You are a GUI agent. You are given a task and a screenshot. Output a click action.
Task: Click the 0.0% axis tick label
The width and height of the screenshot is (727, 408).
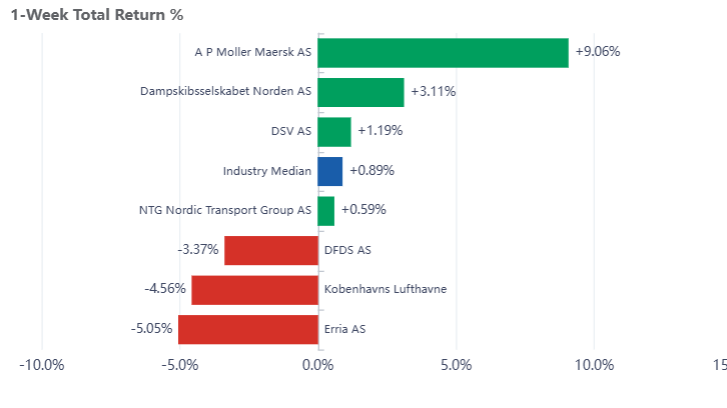click(x=318, y=364)
